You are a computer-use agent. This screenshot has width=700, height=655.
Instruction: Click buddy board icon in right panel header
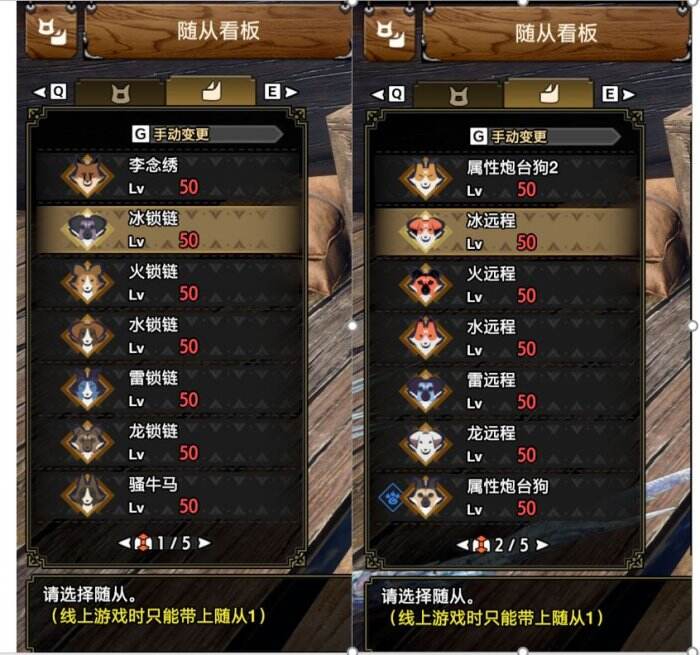pos(390,34)
